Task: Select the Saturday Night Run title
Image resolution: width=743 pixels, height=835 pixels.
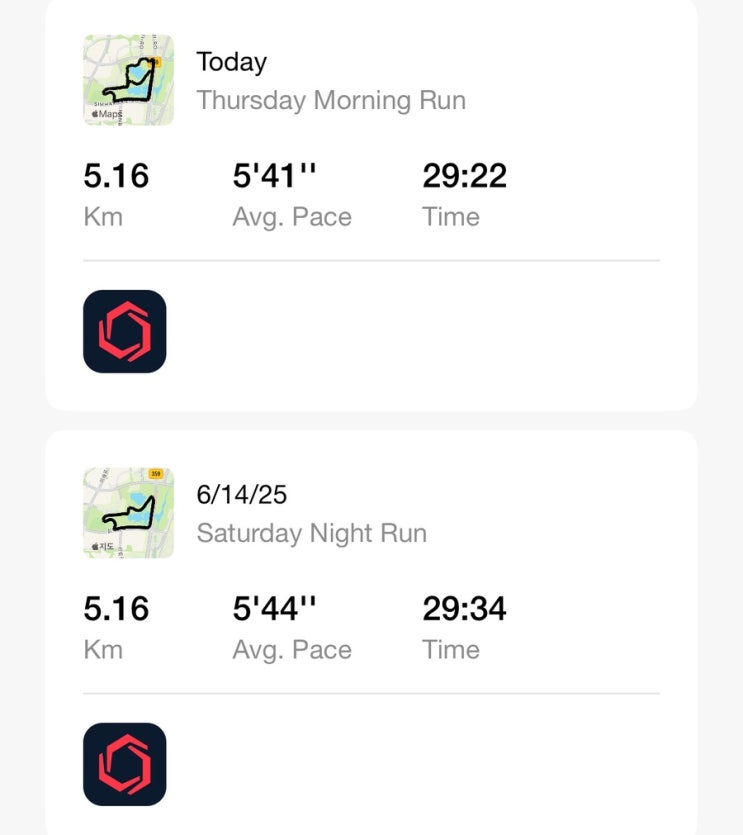Action: [x=312, y=533]
